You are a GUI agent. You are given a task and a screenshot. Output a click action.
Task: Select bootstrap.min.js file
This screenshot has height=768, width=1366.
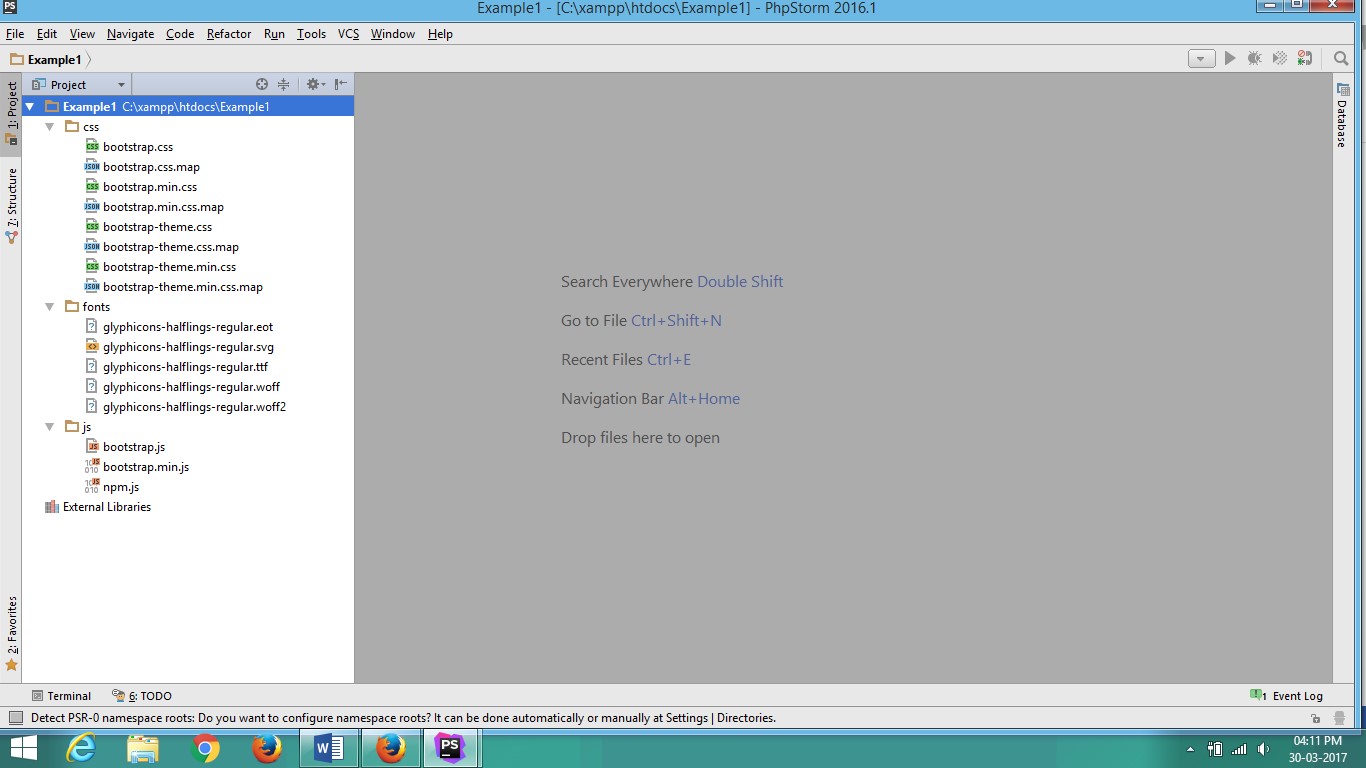[x=146, y=467]
